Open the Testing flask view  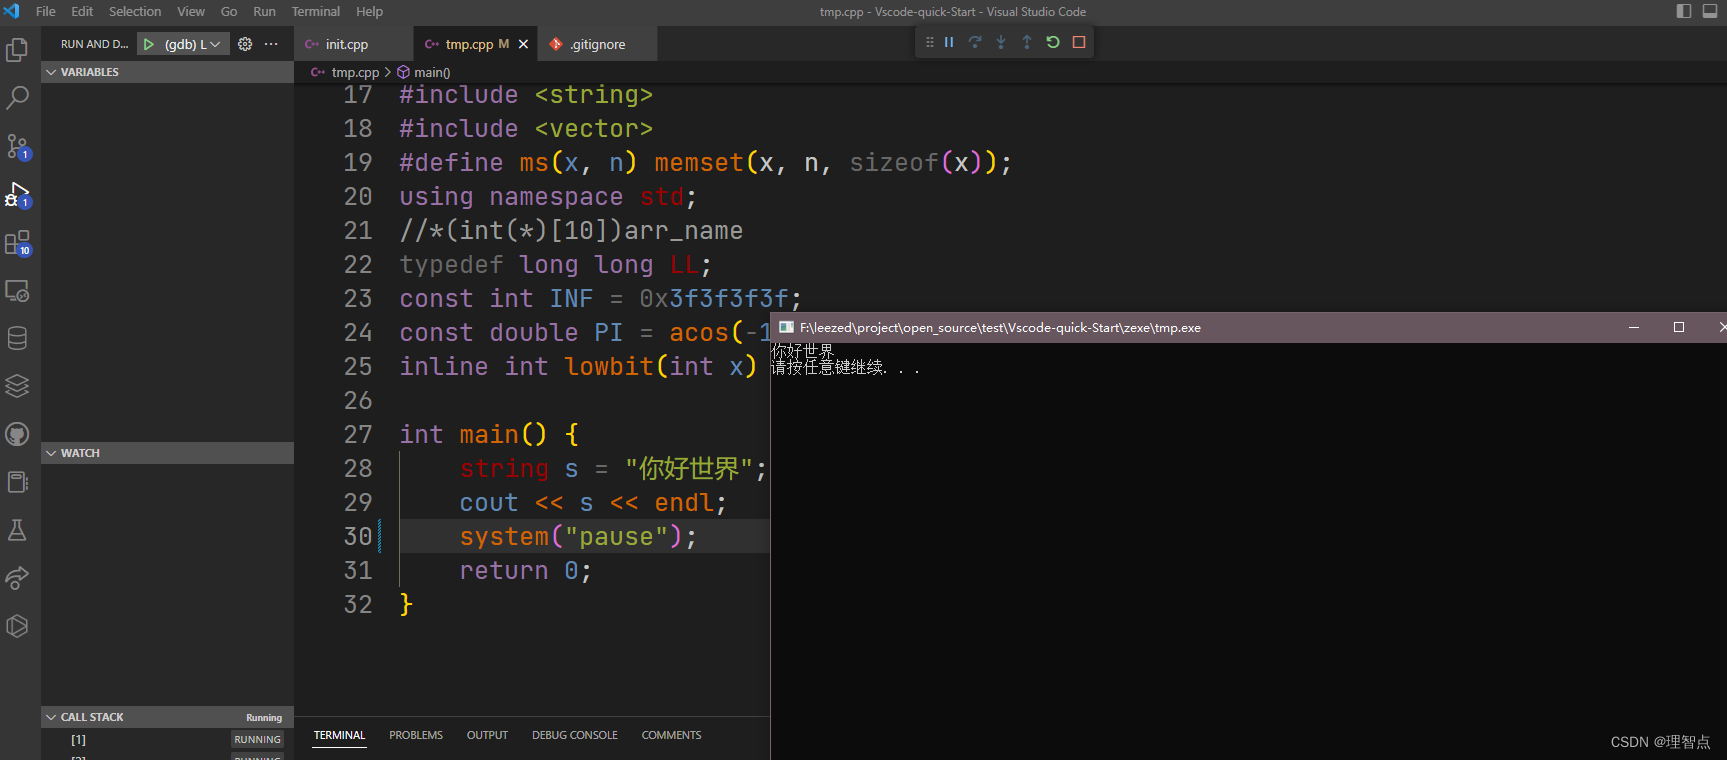coord(17,530)
